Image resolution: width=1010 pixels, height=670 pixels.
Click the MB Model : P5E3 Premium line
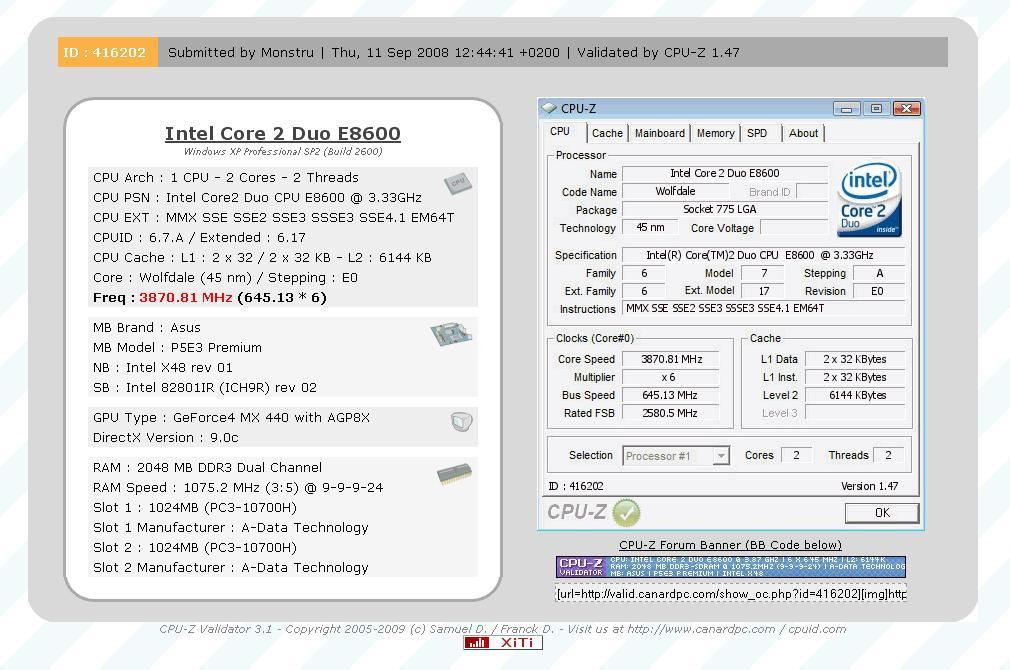177,348
